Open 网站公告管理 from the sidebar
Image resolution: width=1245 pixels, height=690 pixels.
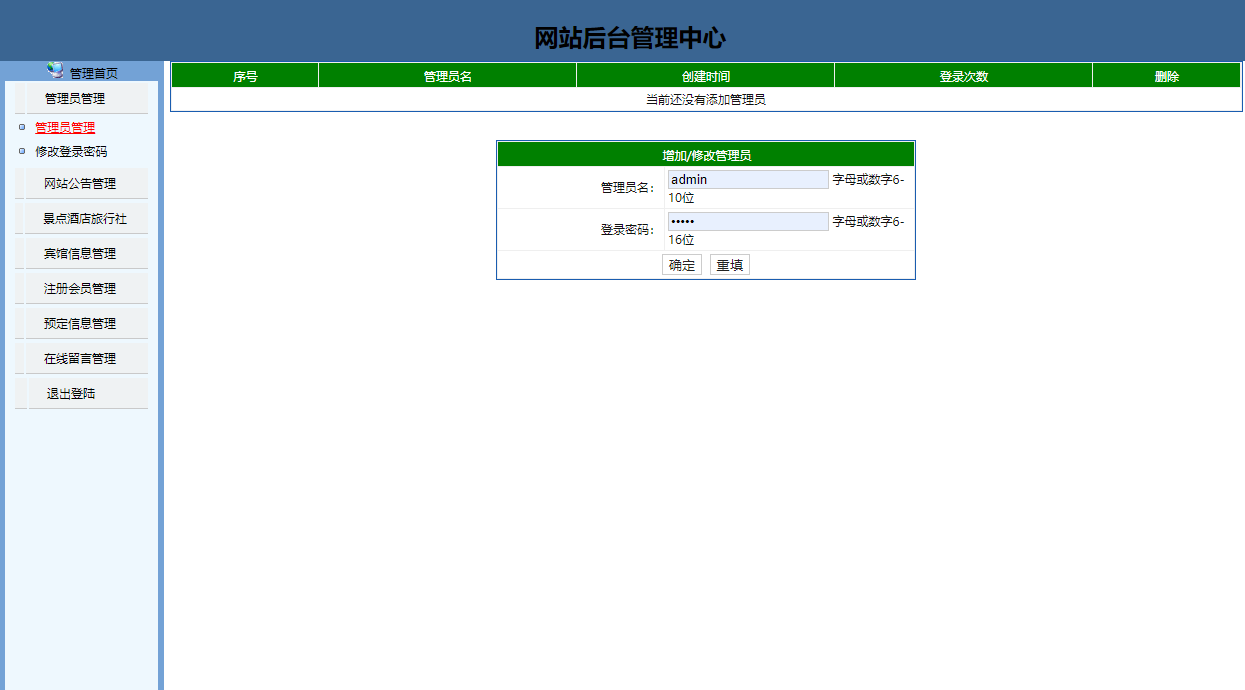(x=82, y=182)
